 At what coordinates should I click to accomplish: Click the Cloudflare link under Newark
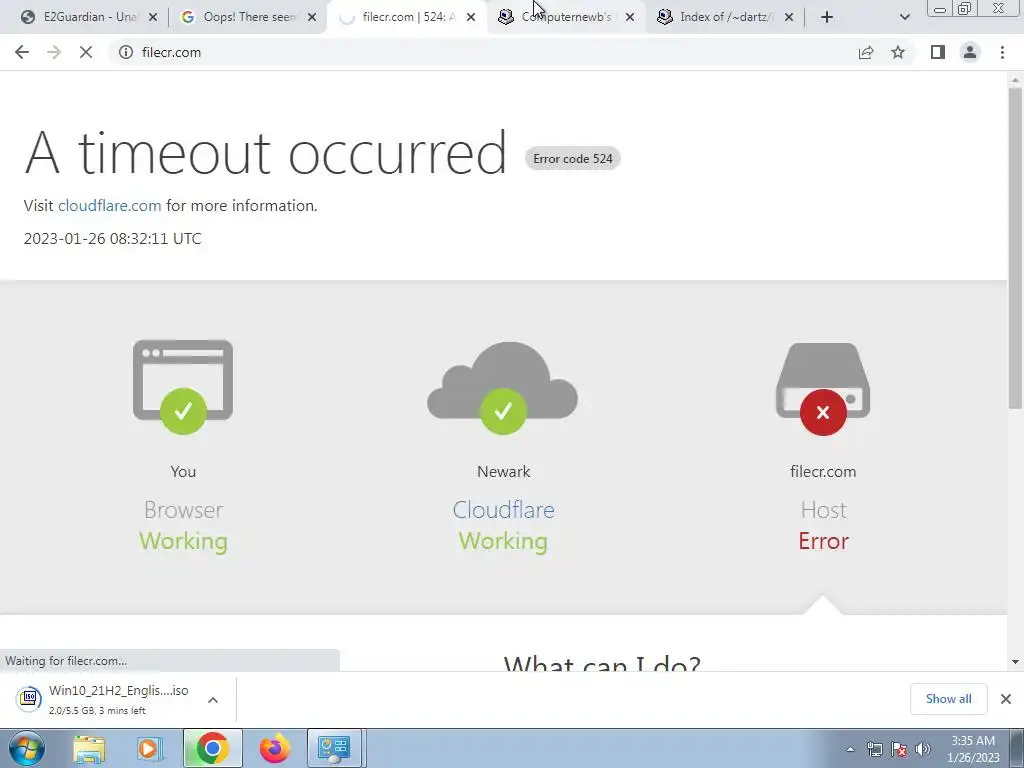coord(504,510)
